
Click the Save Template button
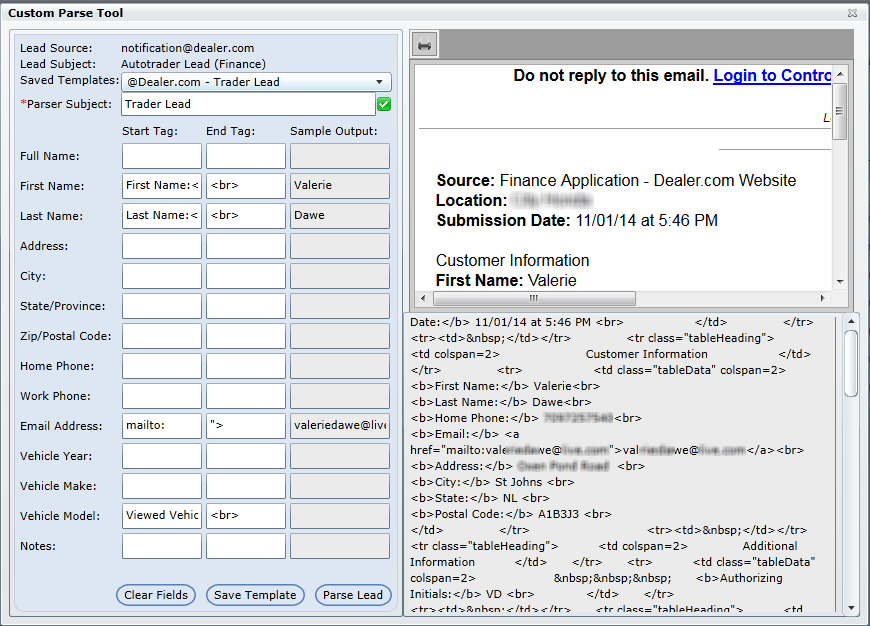(x=256, y=595)
